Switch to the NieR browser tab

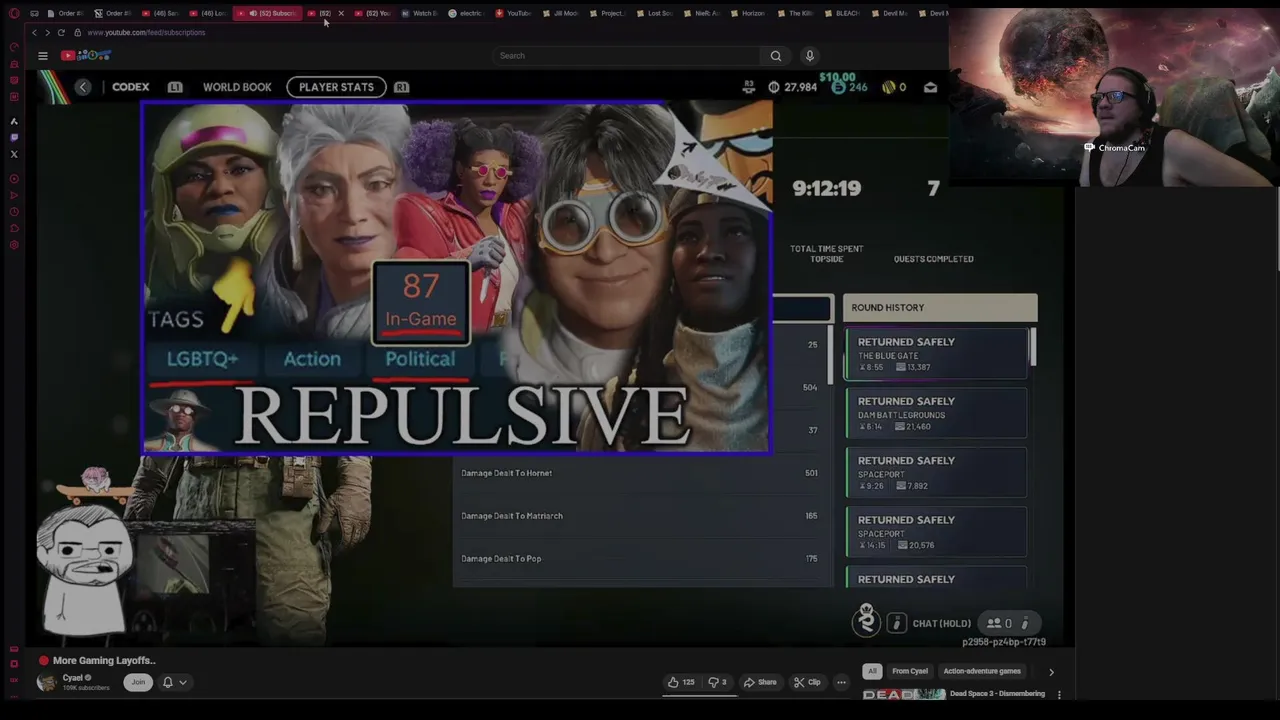pos(703,13)
